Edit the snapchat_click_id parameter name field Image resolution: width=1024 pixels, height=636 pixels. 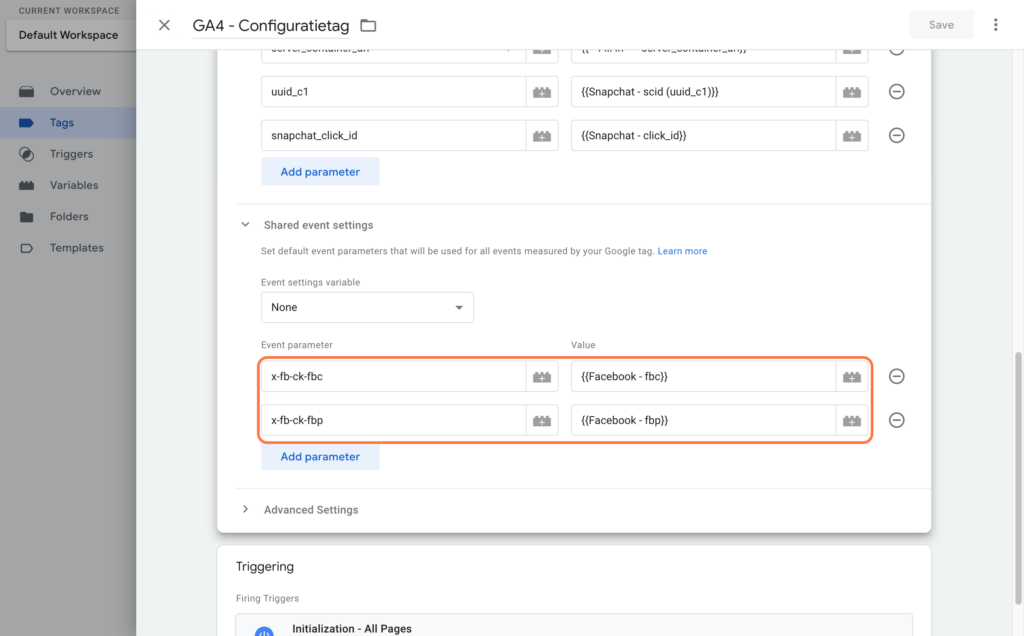[393, 136]
